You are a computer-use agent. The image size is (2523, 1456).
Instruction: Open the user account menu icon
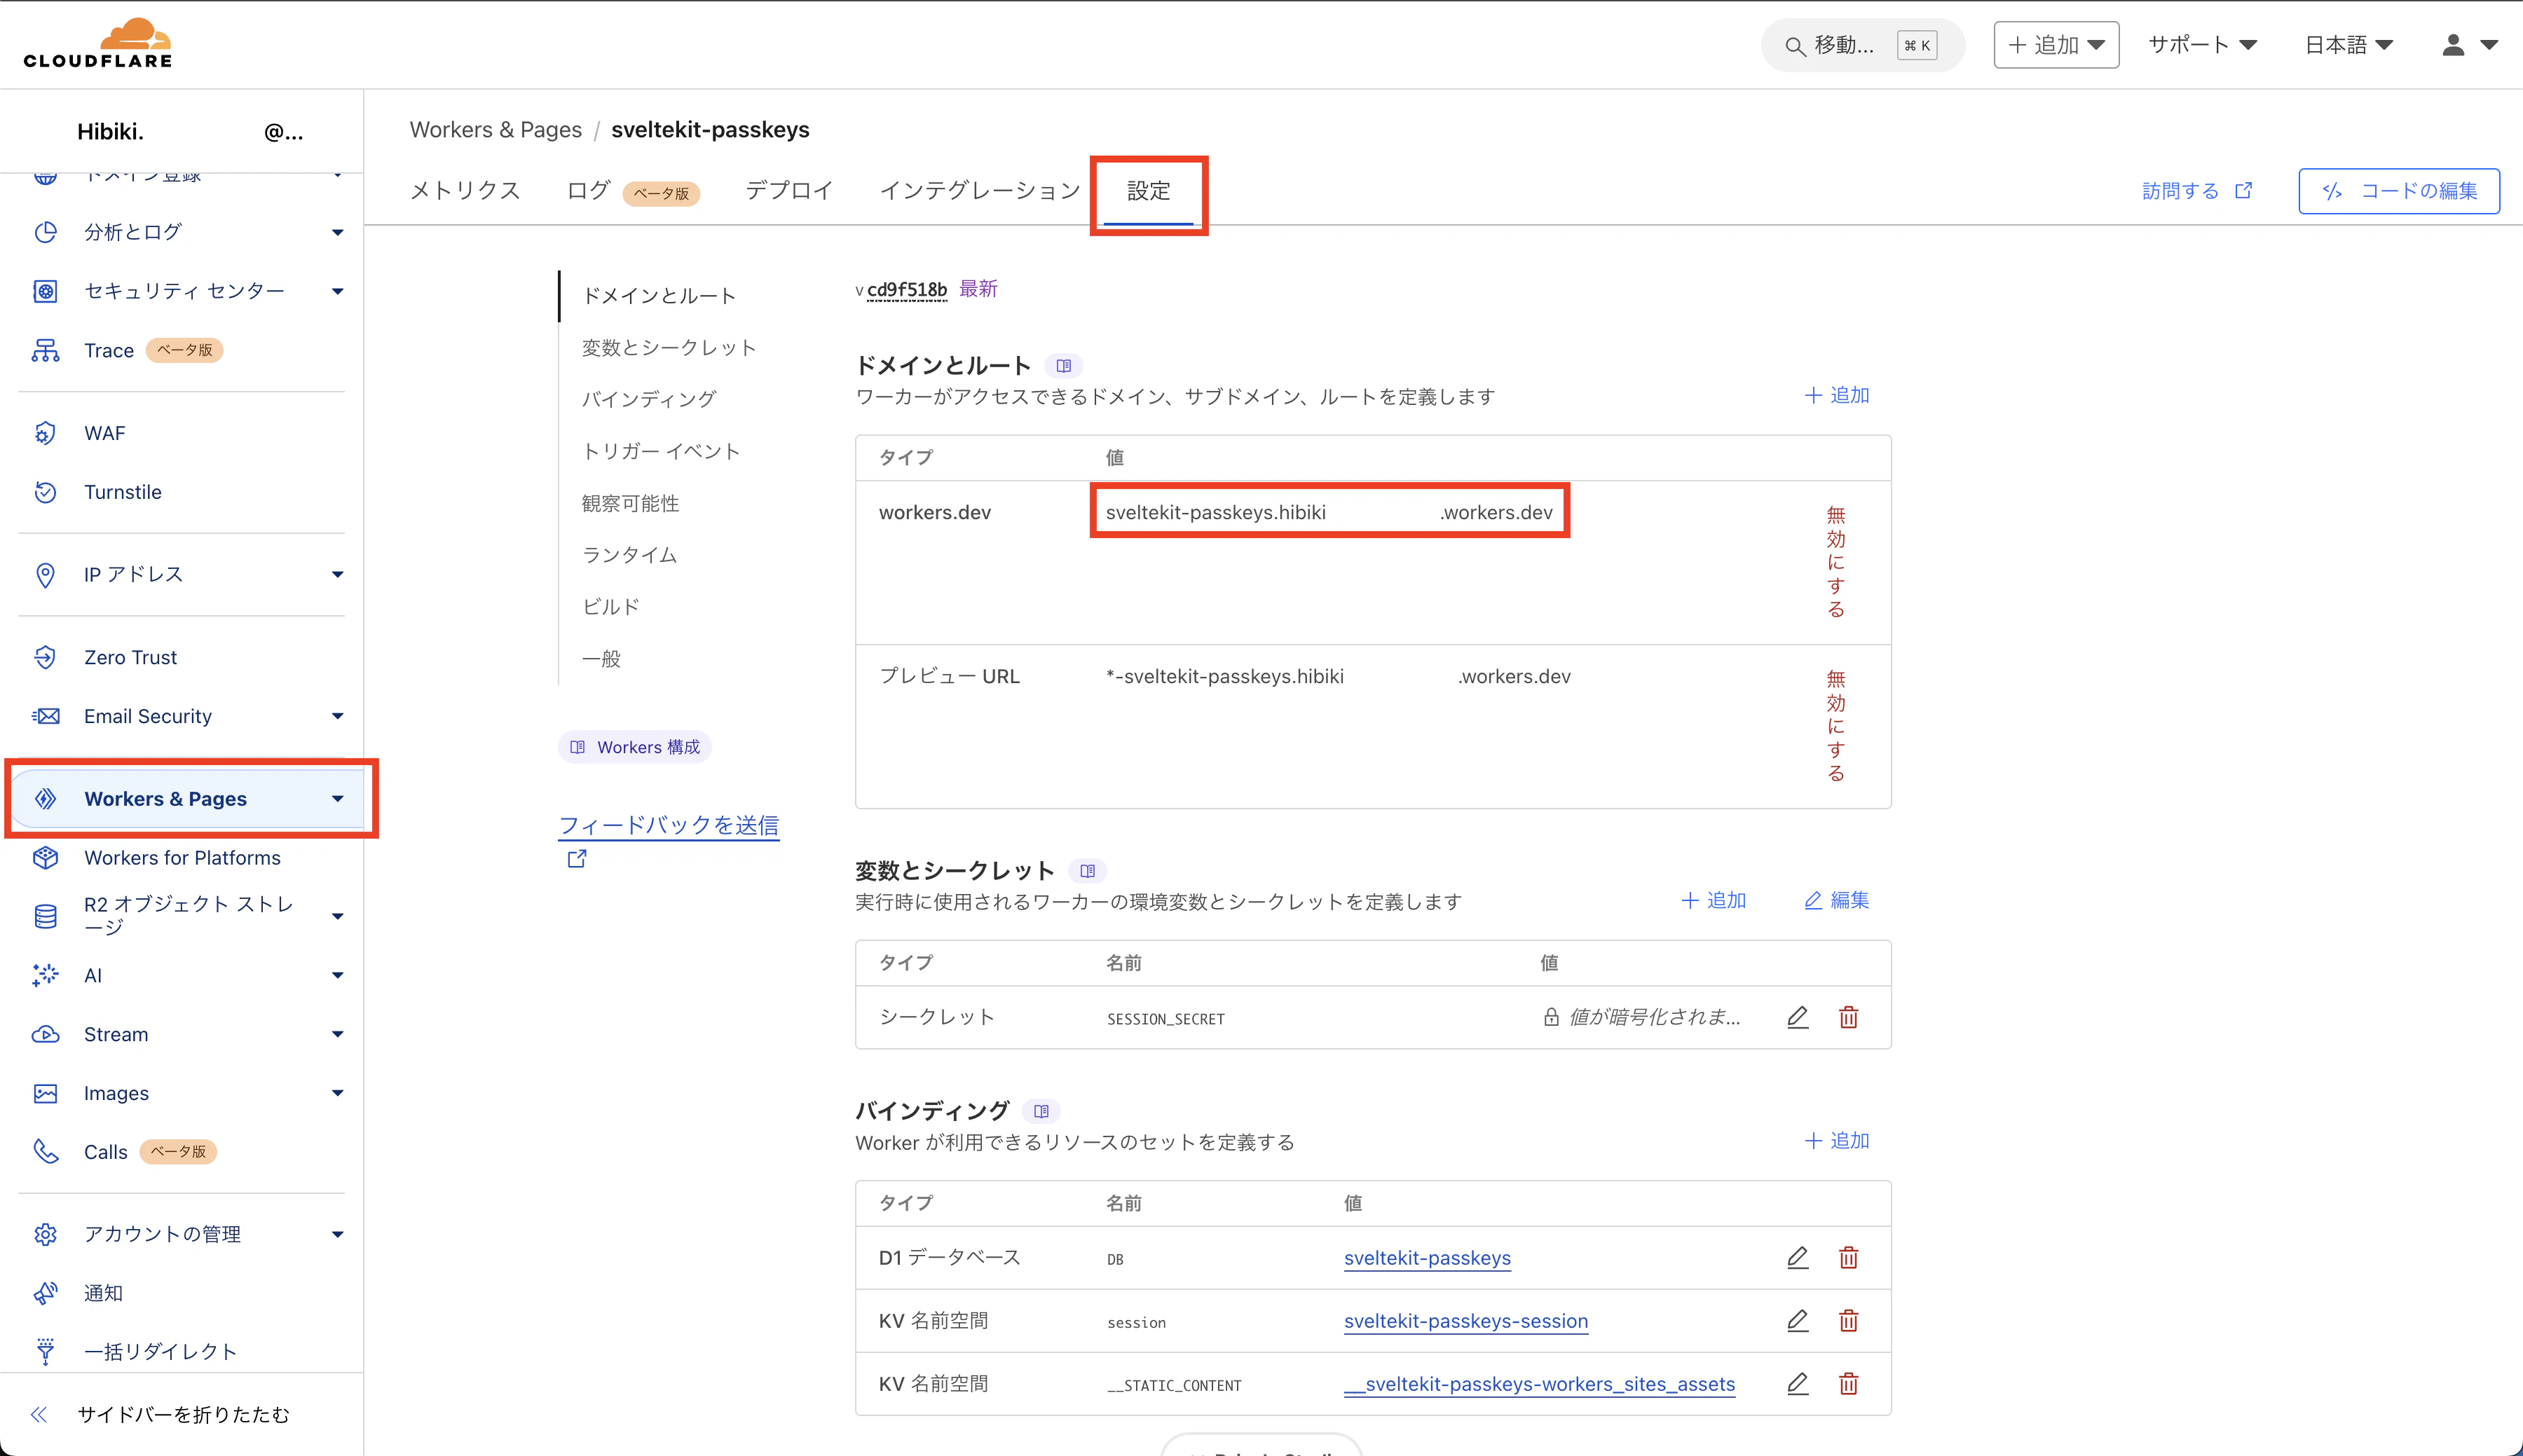point(2469,45)
